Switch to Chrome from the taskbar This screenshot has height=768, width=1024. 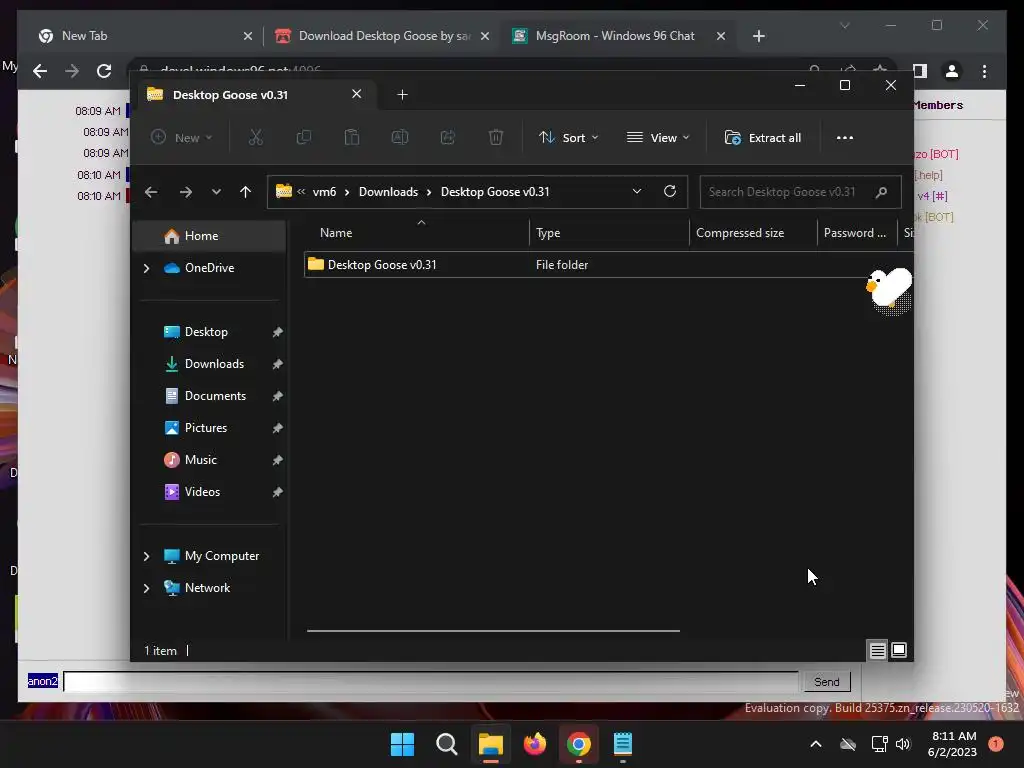579,744
